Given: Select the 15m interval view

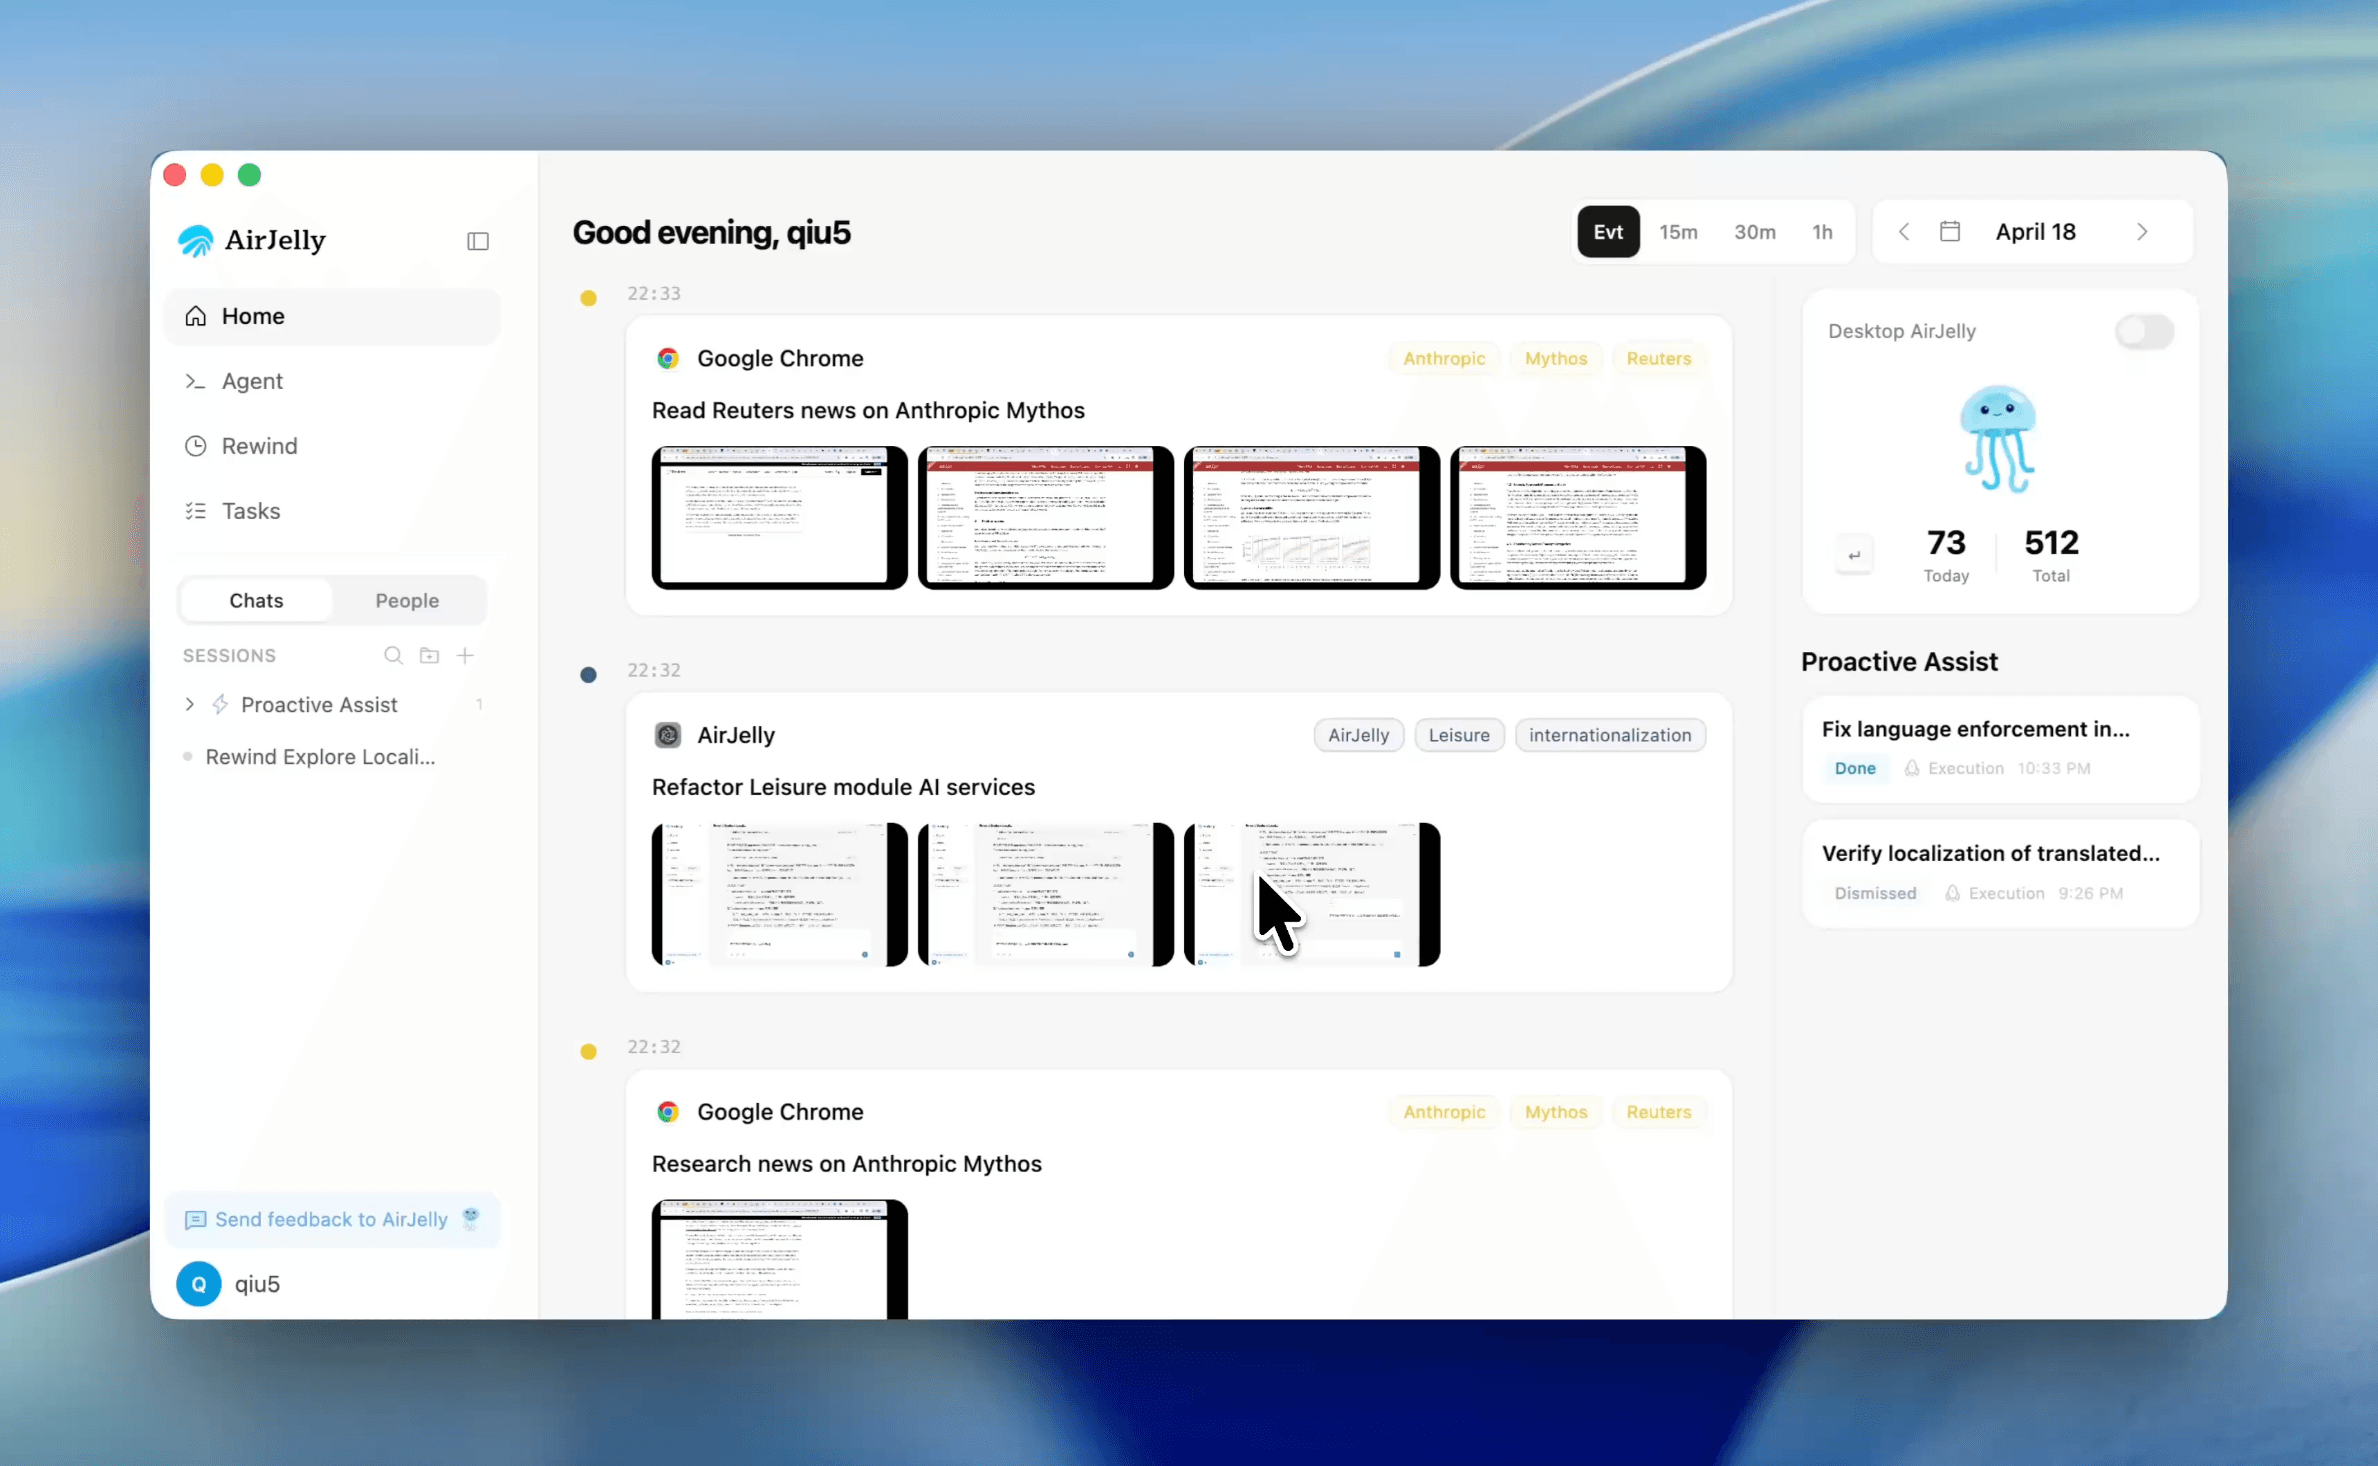Looking at the screenshot, I should 1678,232.
